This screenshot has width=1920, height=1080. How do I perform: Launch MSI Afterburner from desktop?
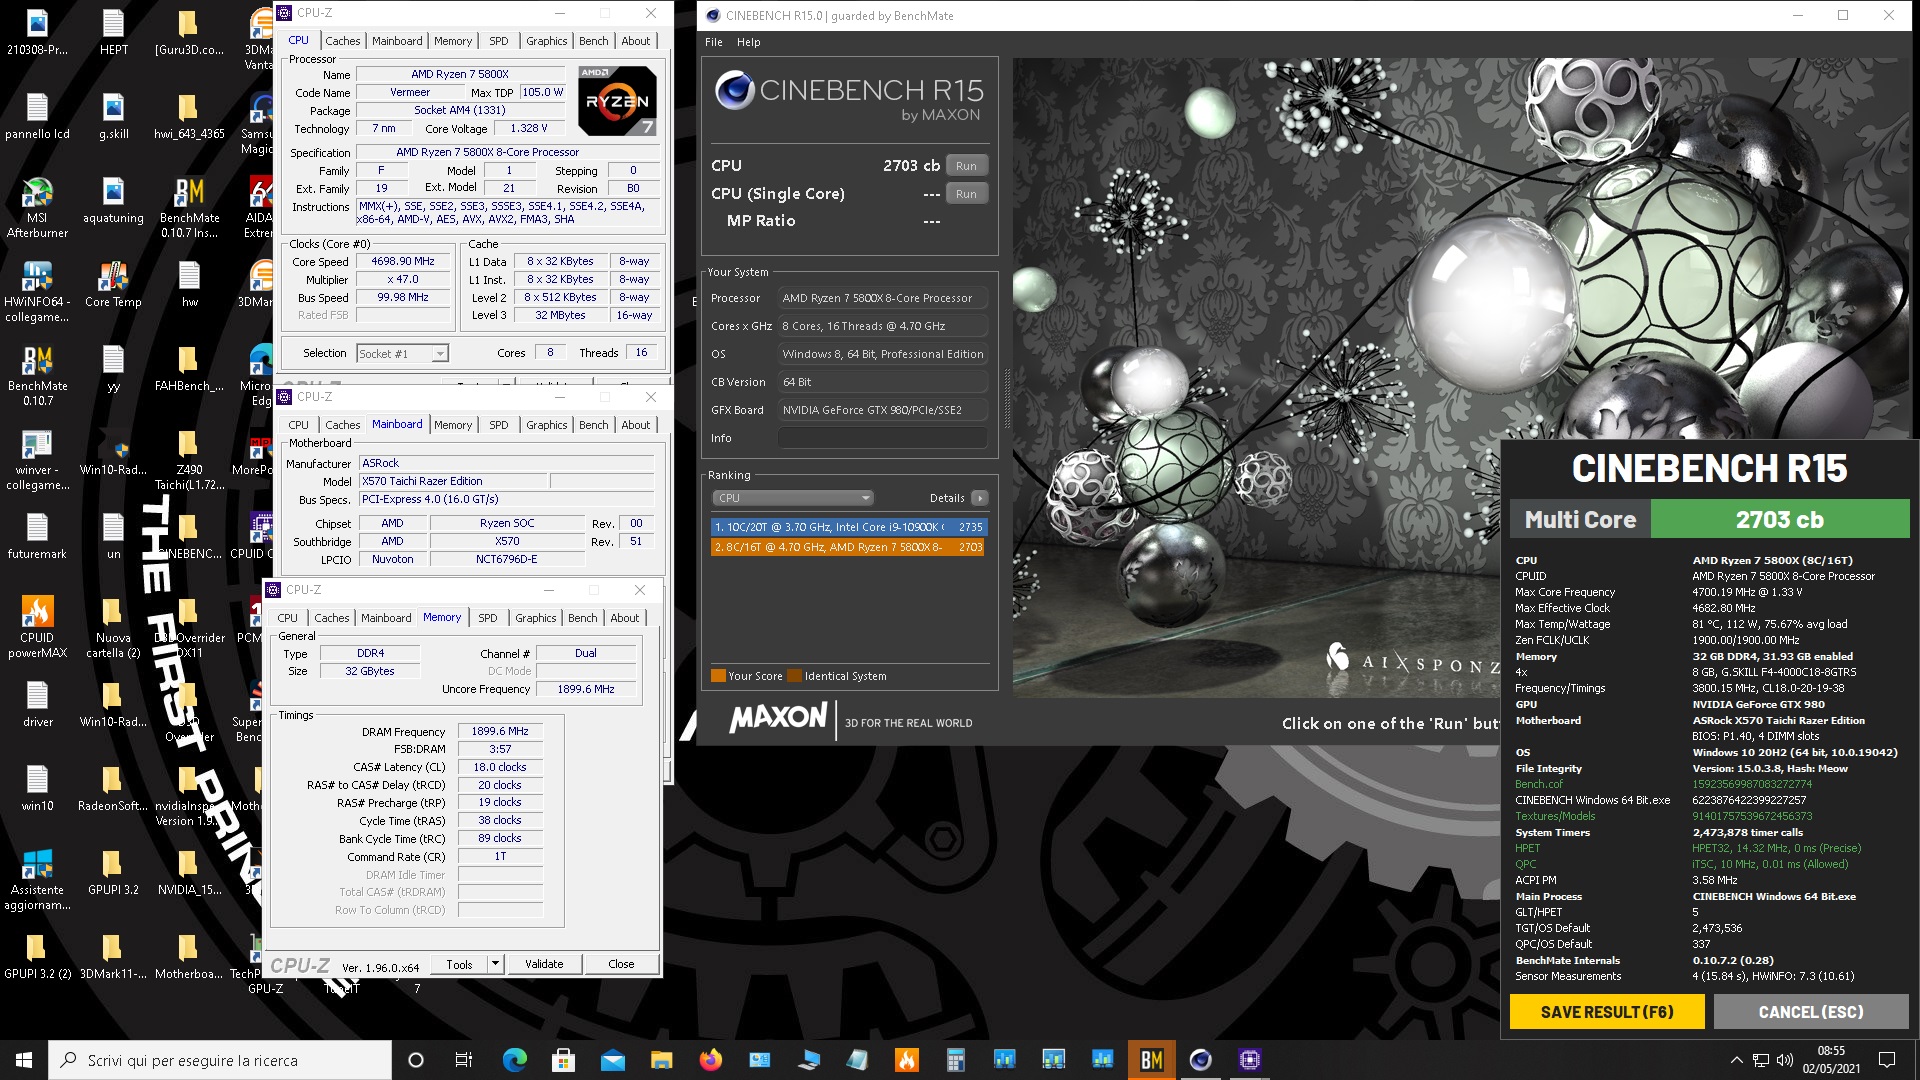[37, 208]
